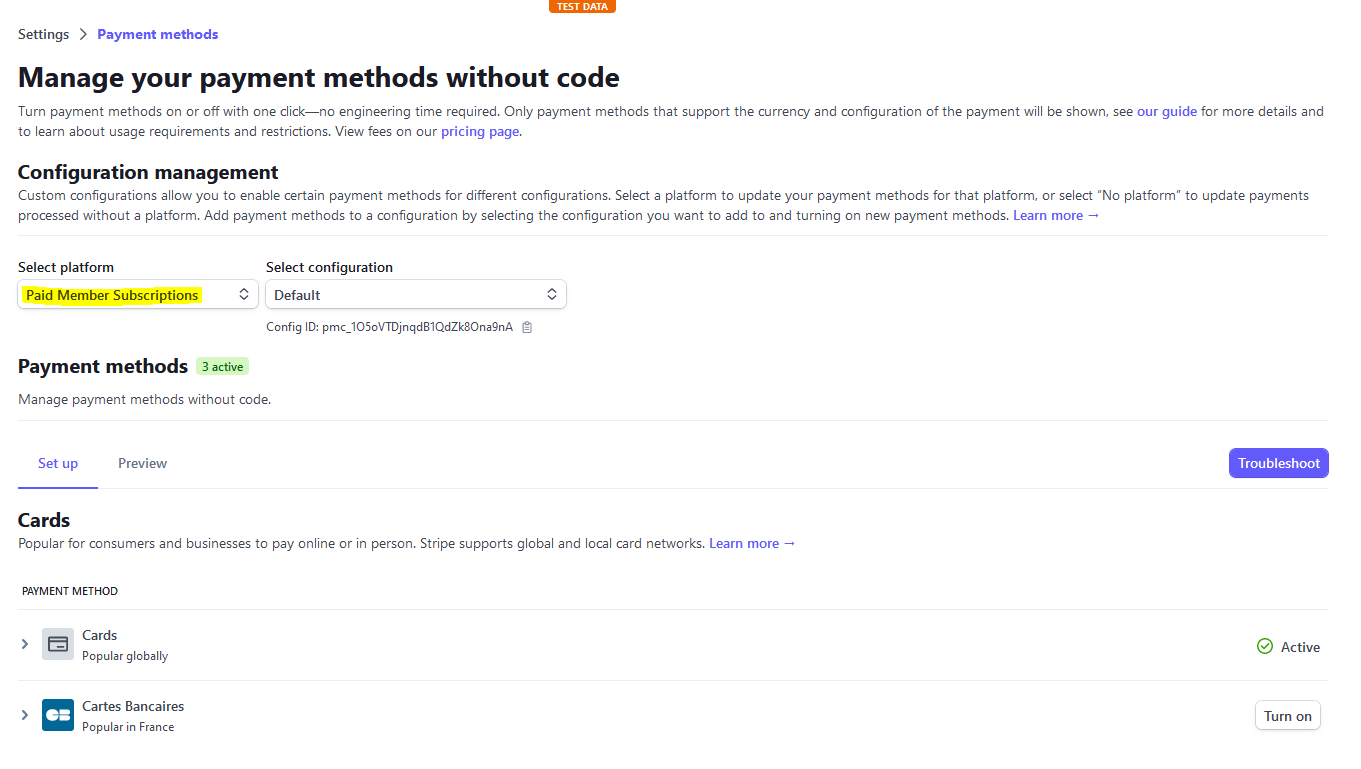Viewport: 1361px width, 769px height.
Task: Open the Select platform dropdown
Action: click(138, 295)
